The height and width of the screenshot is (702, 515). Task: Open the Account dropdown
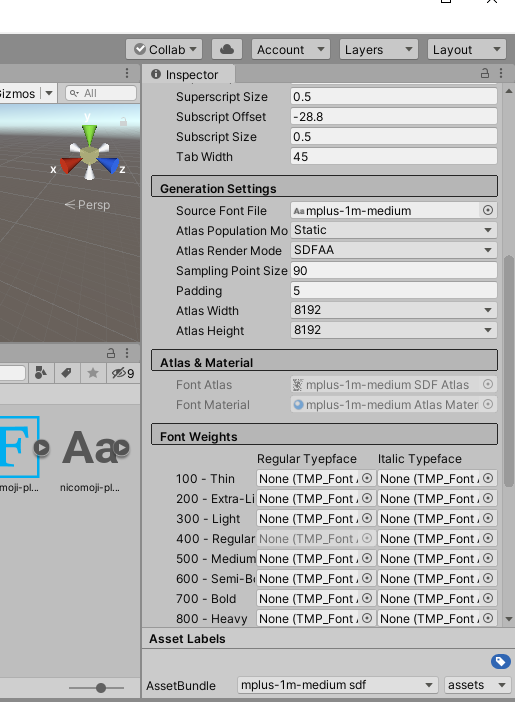pyautogui.click(x=291, y=49)
